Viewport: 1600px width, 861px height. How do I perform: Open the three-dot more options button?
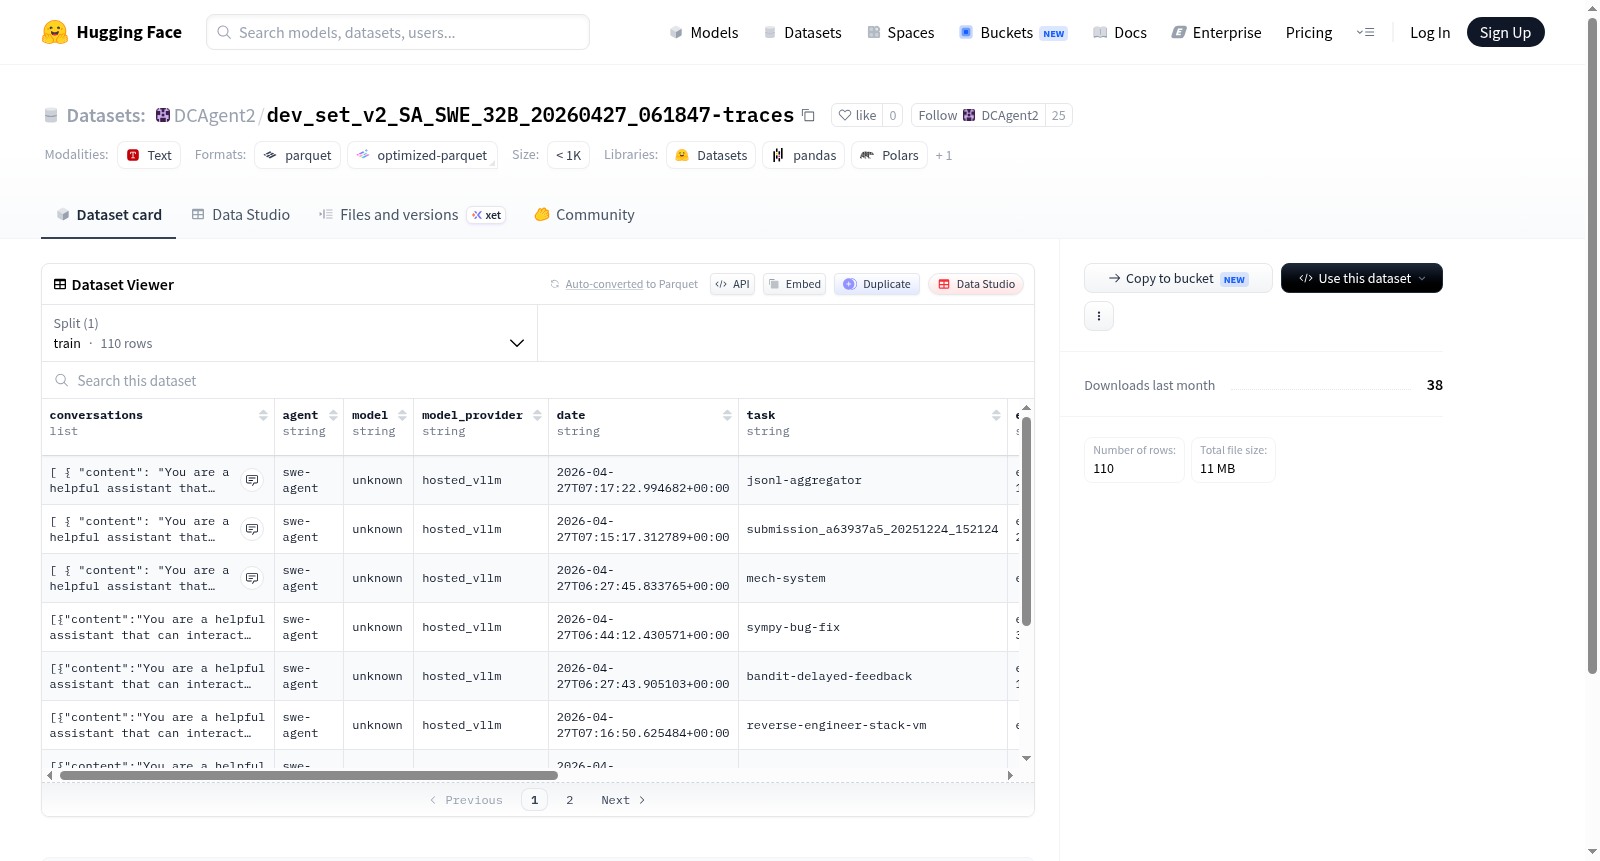click(x=1099, y=316)
